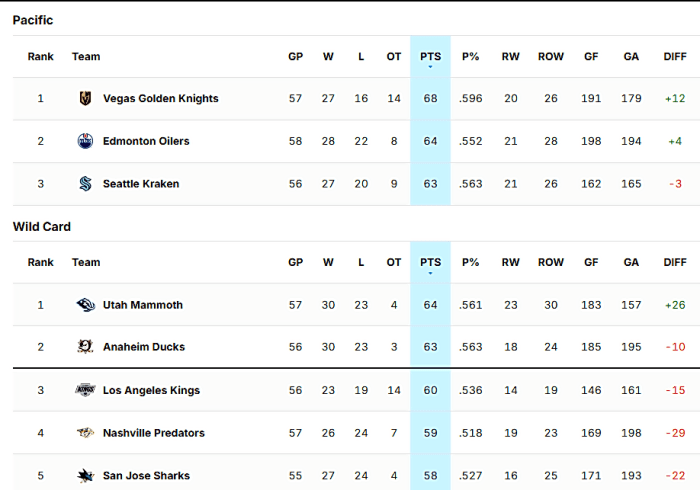Sort Wild Card table by GF header
Viewport: 700px width, 490px height.
tap(591, 262)
